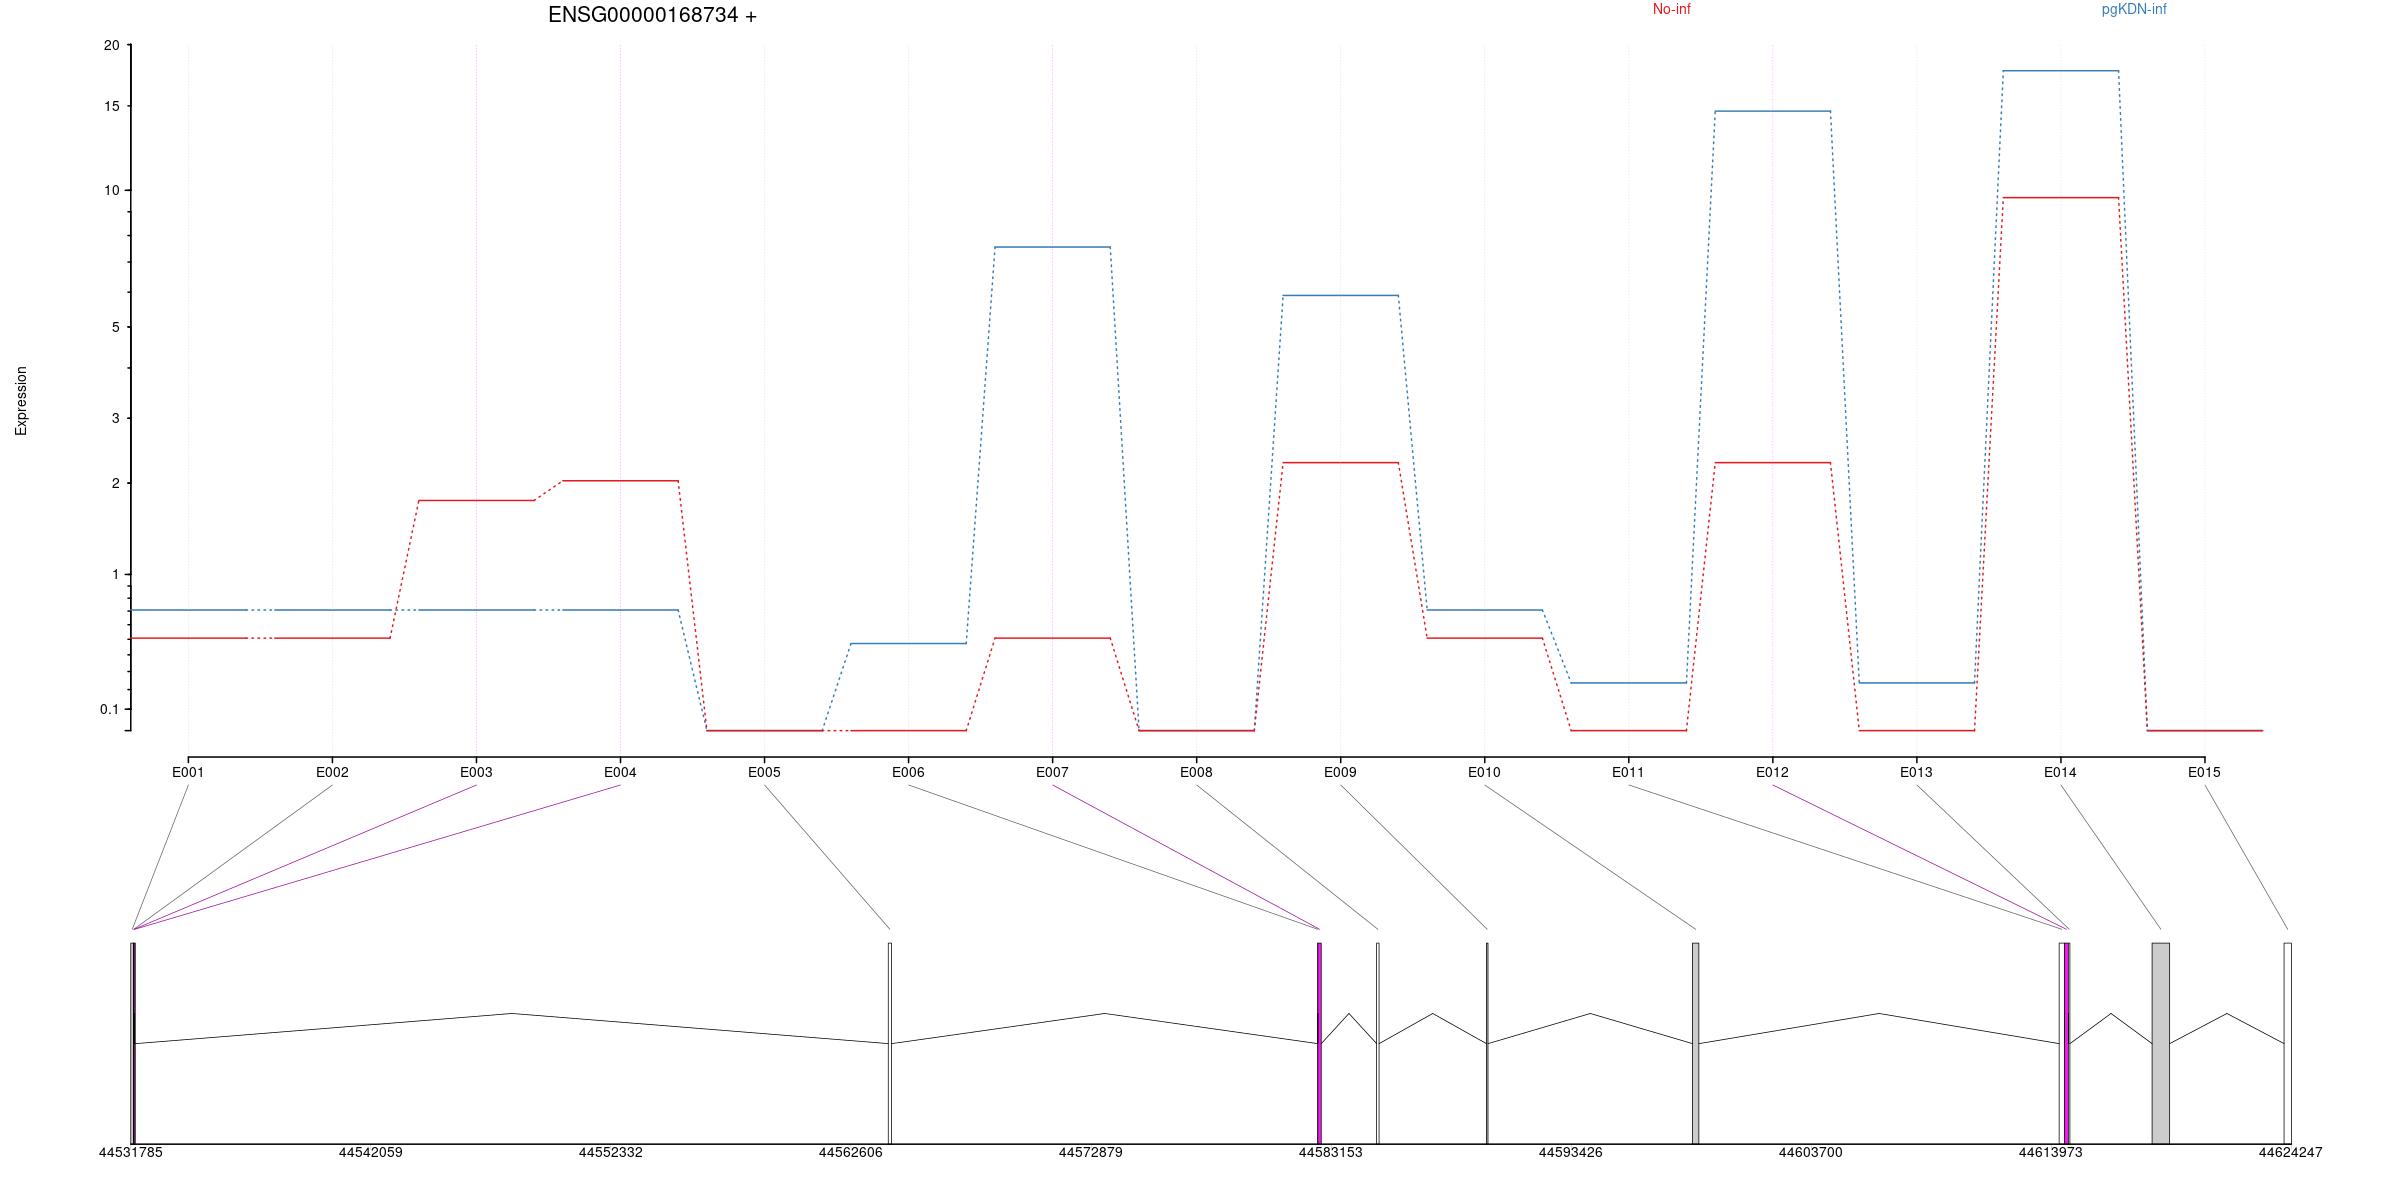Select the No-inf legend label
This screenshot has width=2400, height=1200.
click(1671, 9)
